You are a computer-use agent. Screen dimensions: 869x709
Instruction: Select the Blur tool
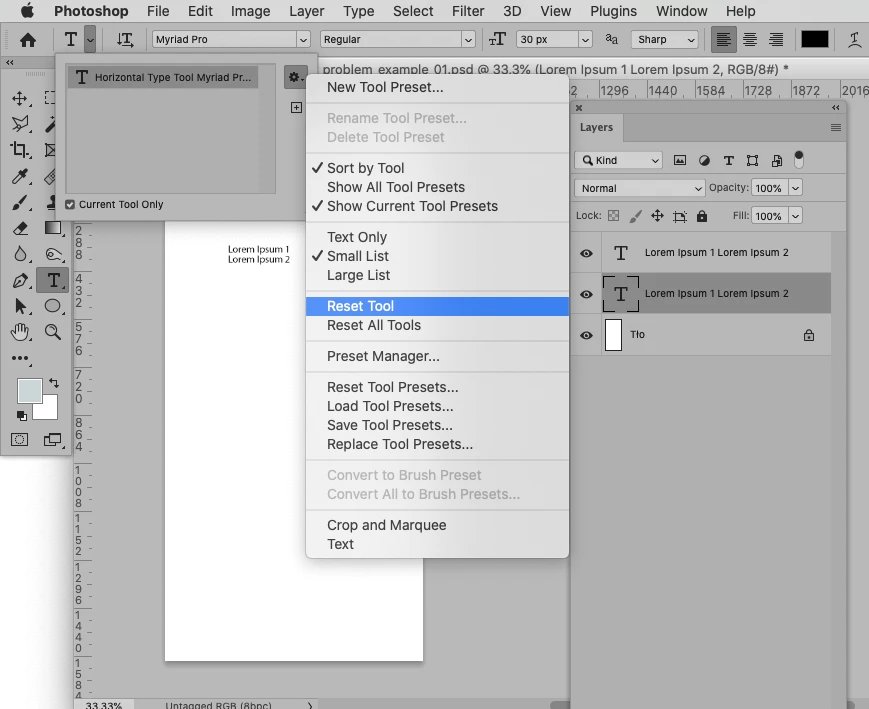20,254
